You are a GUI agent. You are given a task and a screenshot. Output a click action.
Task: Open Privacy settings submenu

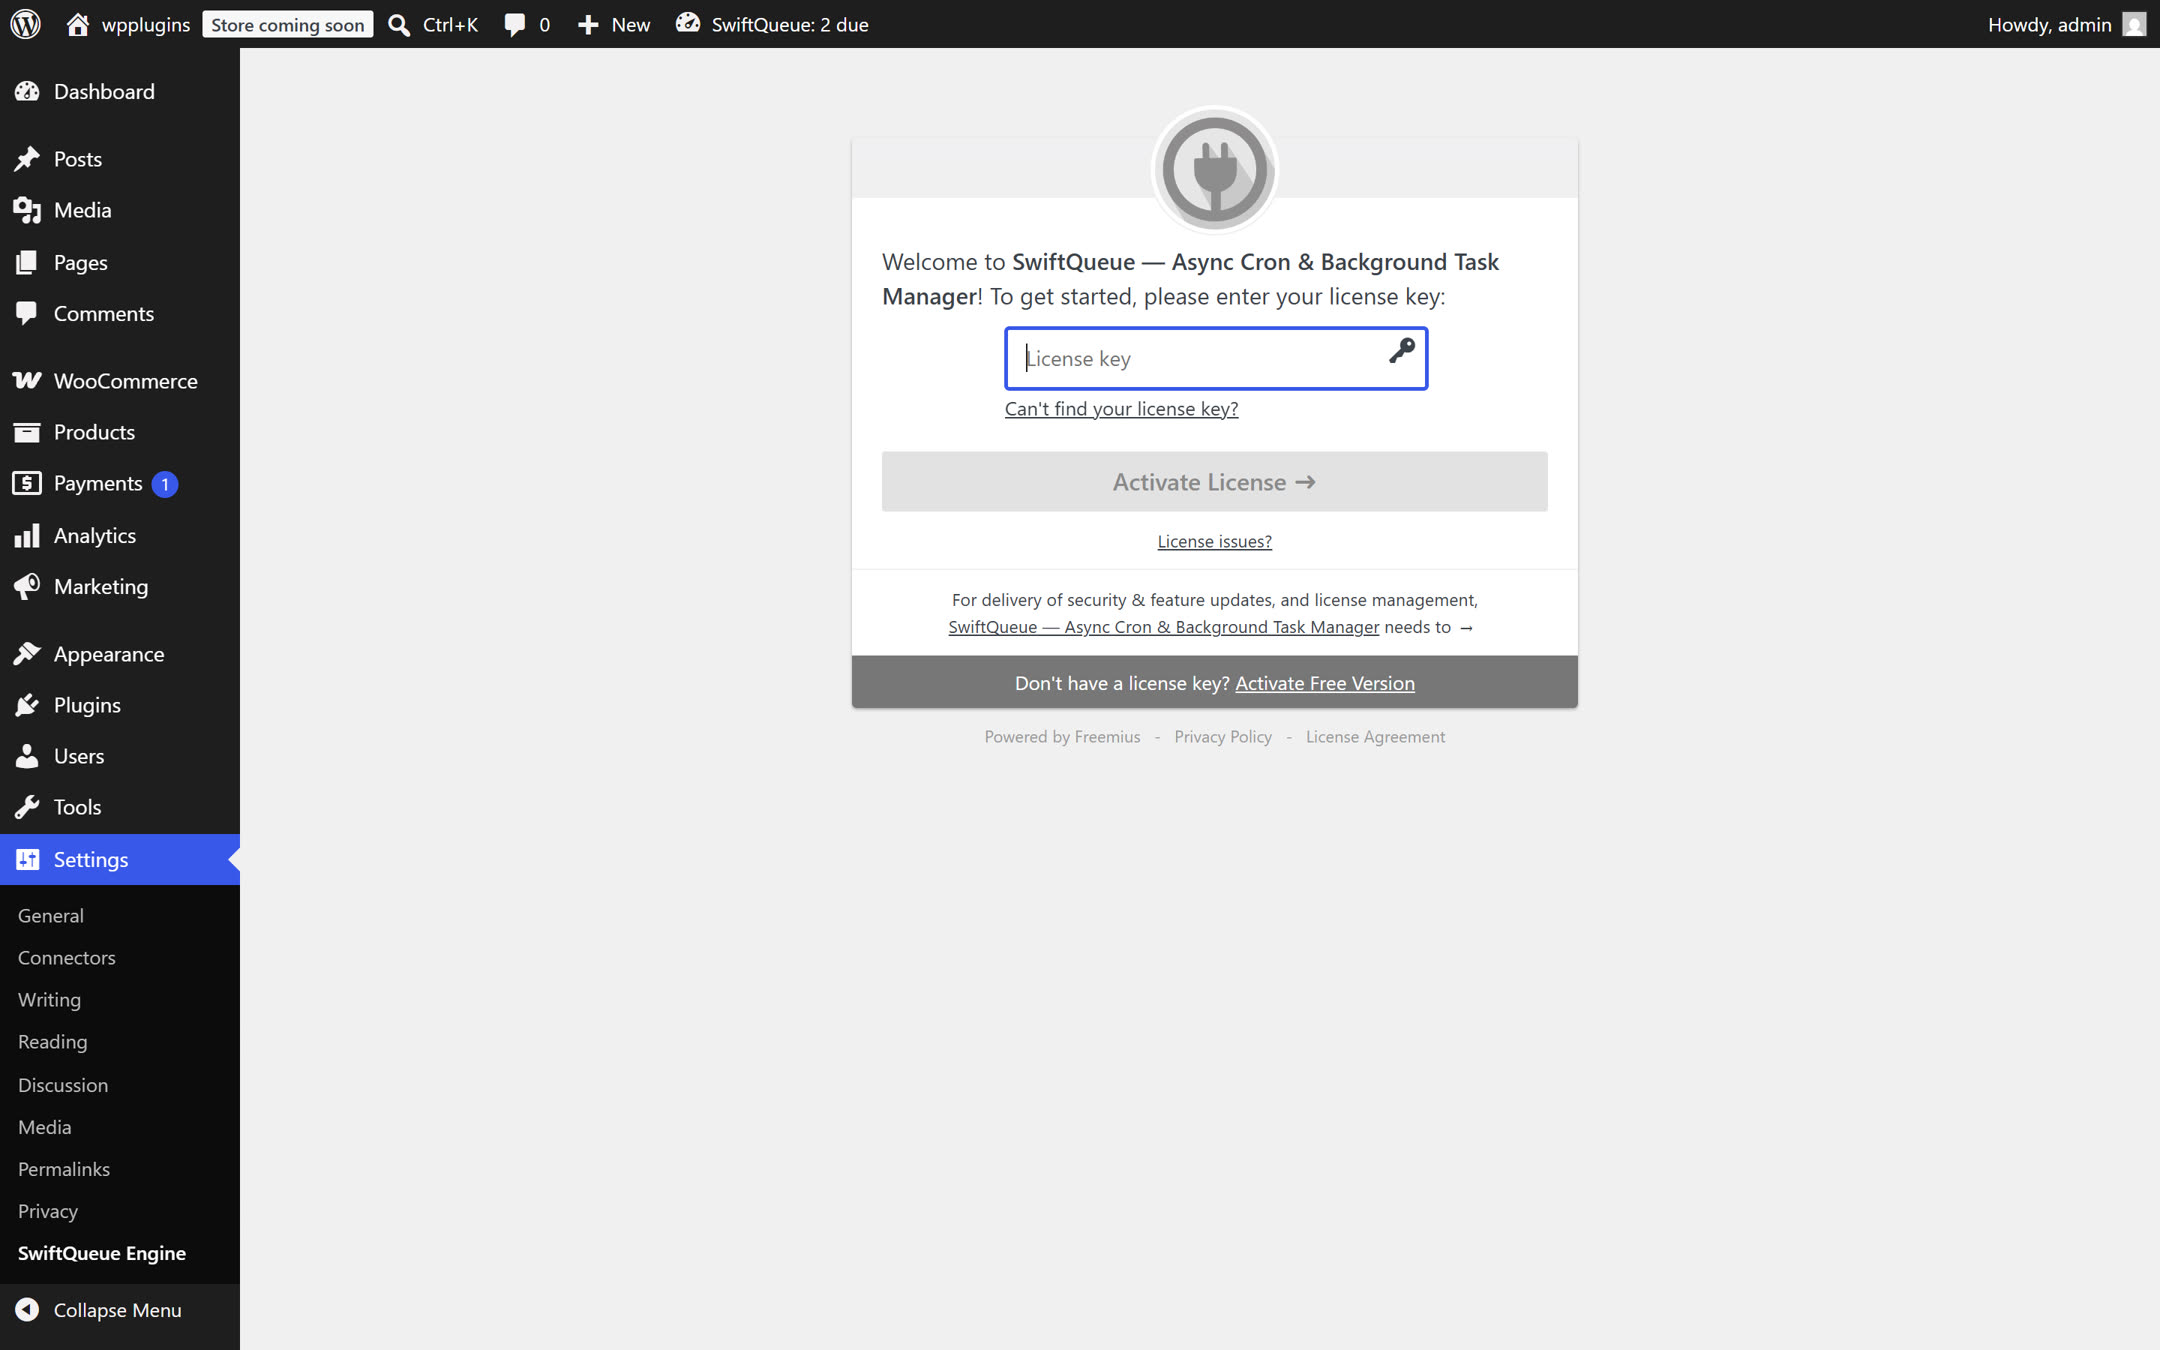48,1211
